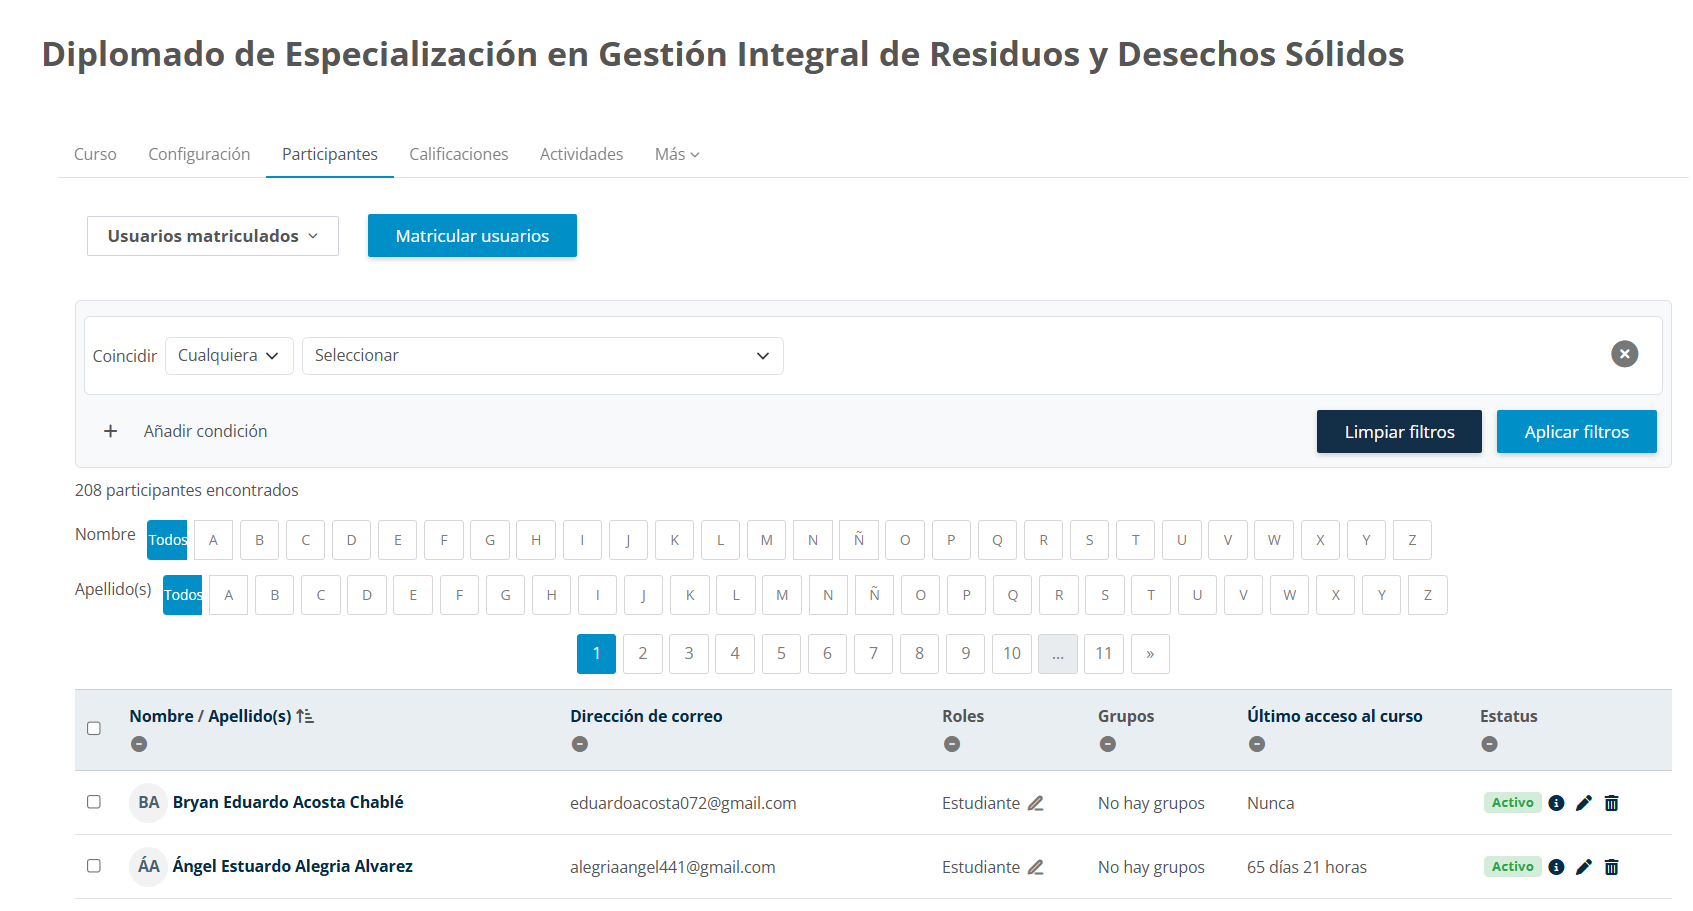The height and width of the screenshot is (911, 1693).
Task: Go to page 2 of the participant list
Action: click(643, 654)
